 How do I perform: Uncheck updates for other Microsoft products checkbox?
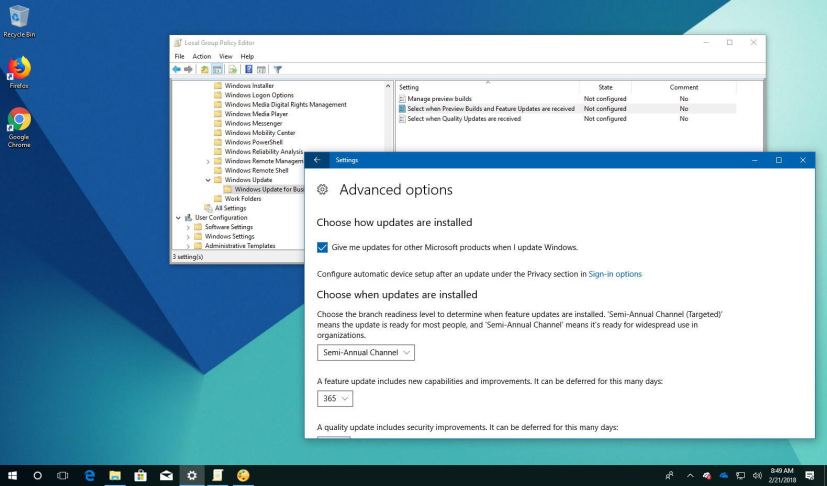(322, 247)
